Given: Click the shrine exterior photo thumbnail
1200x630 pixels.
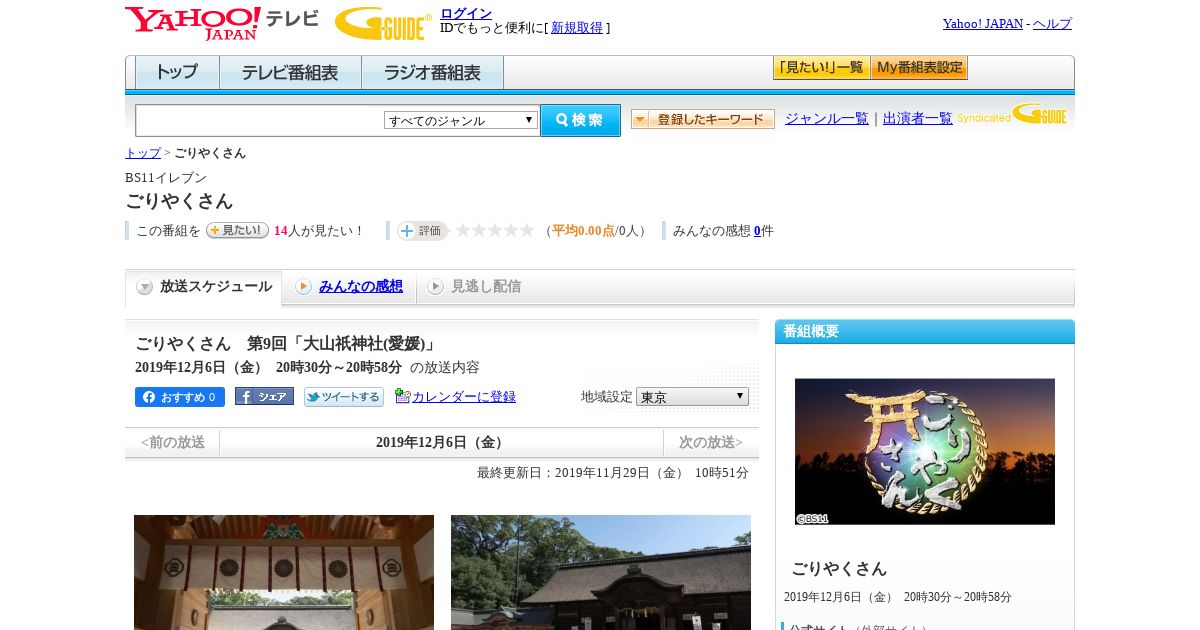Looking at the screenshot, I should pyautogui.click(x=601, y=572).
